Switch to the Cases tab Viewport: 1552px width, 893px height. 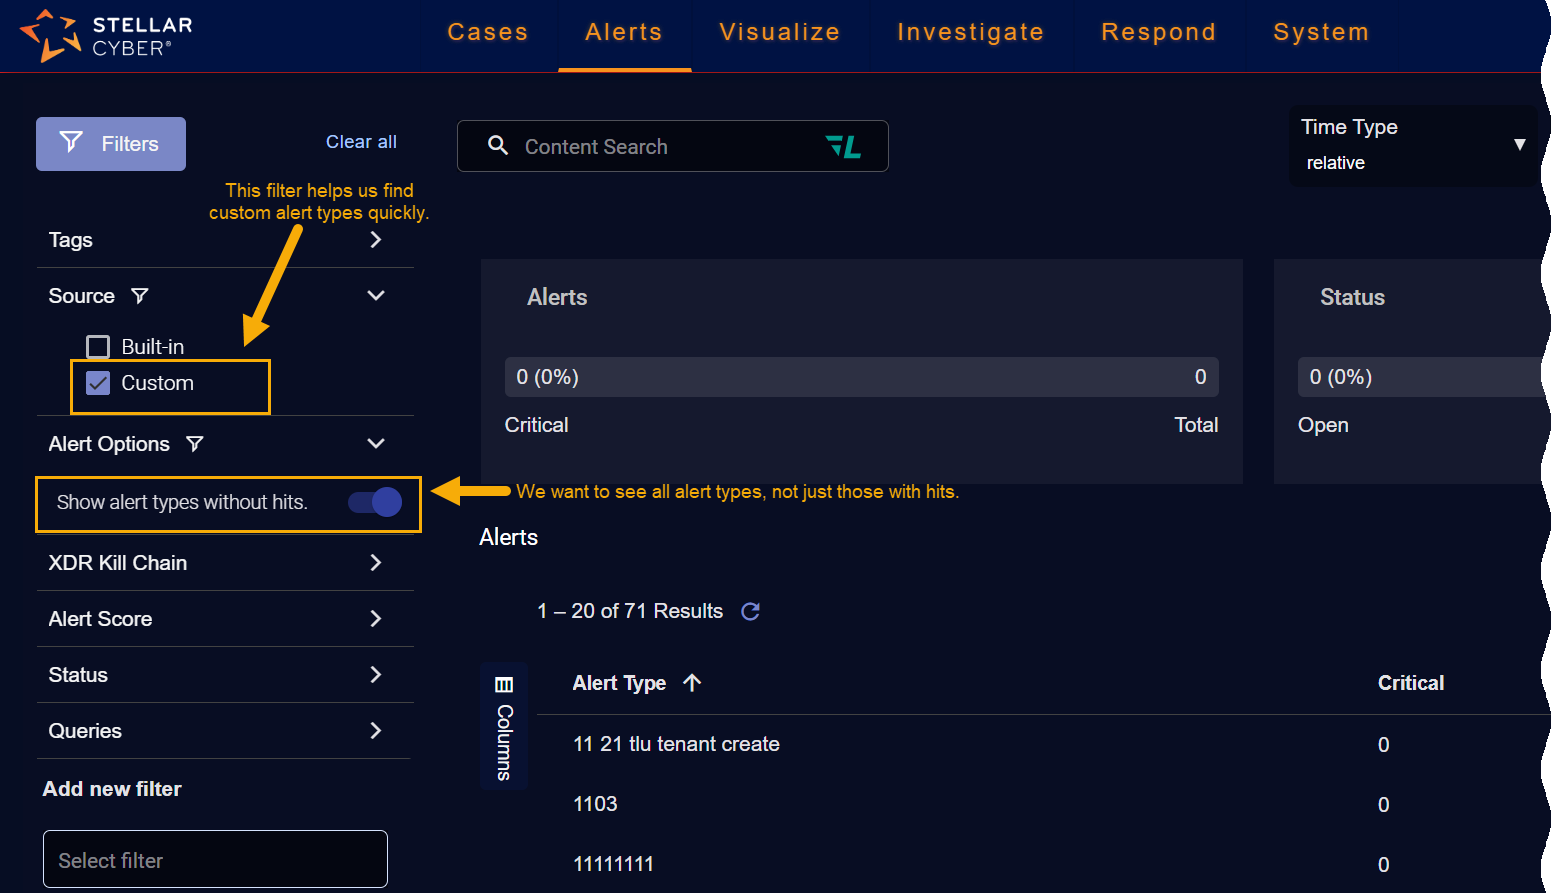pyautogui.click(x=487, y=32)
